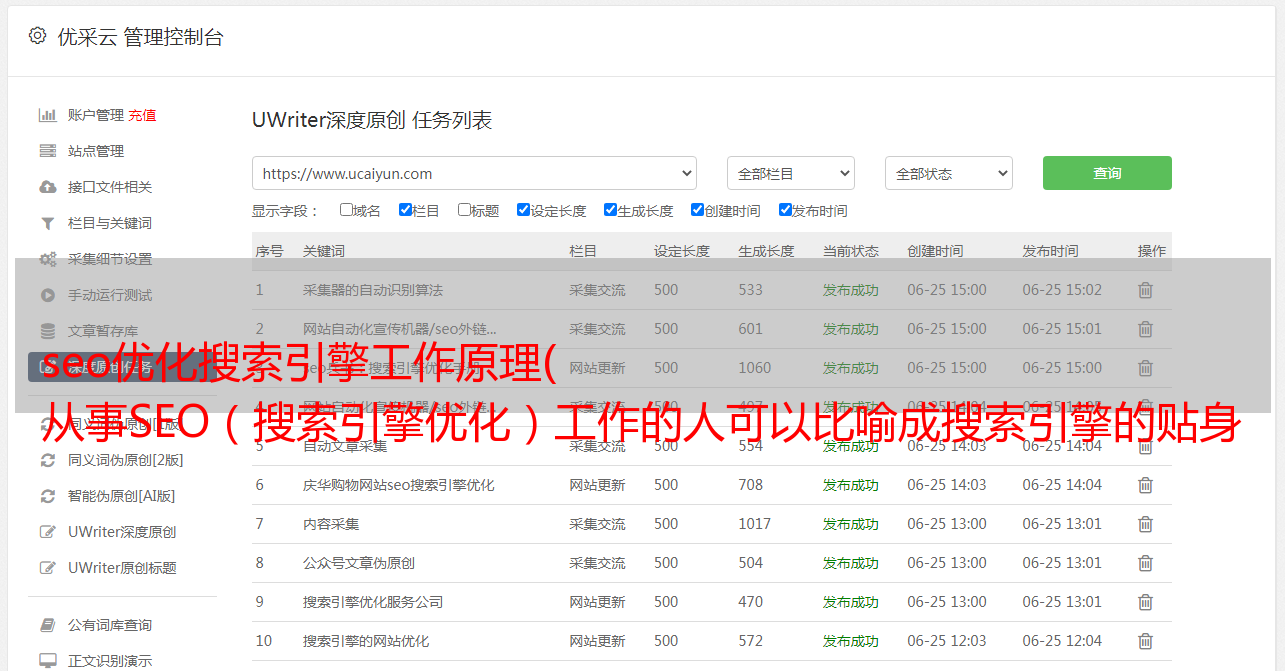This screenshot has width=1285, height=671.
Task: Click the 当前状态 column header
Action: pyautogui.click(x=851, y=251)
